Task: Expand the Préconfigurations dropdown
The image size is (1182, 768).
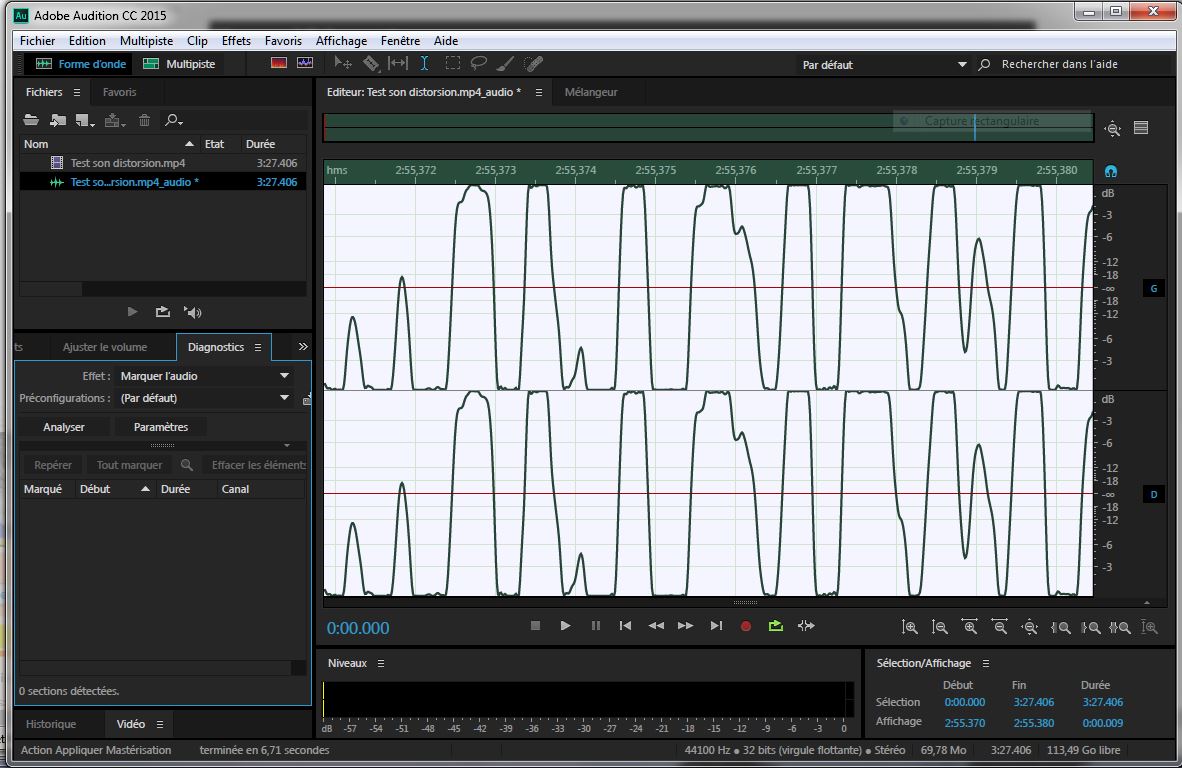Action: (x=204, y=398)
